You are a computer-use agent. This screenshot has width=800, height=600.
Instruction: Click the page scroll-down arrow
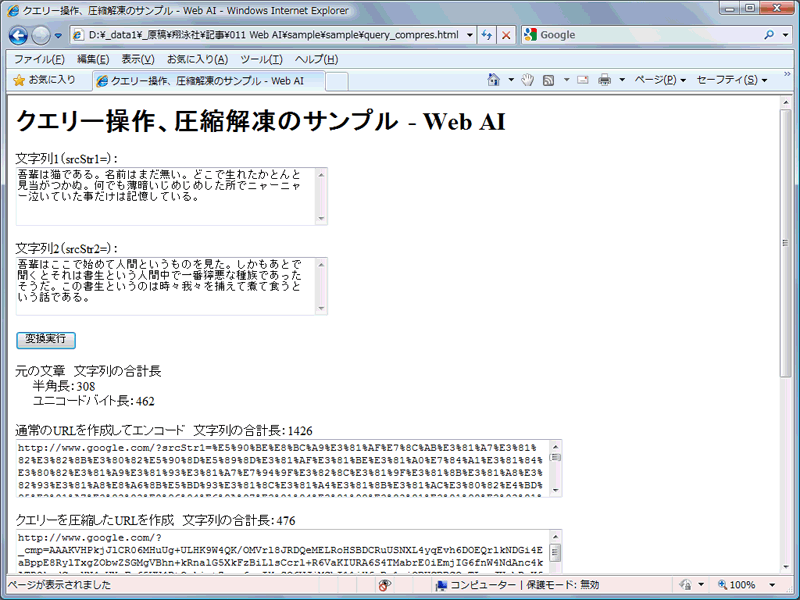tap(785, 567)
